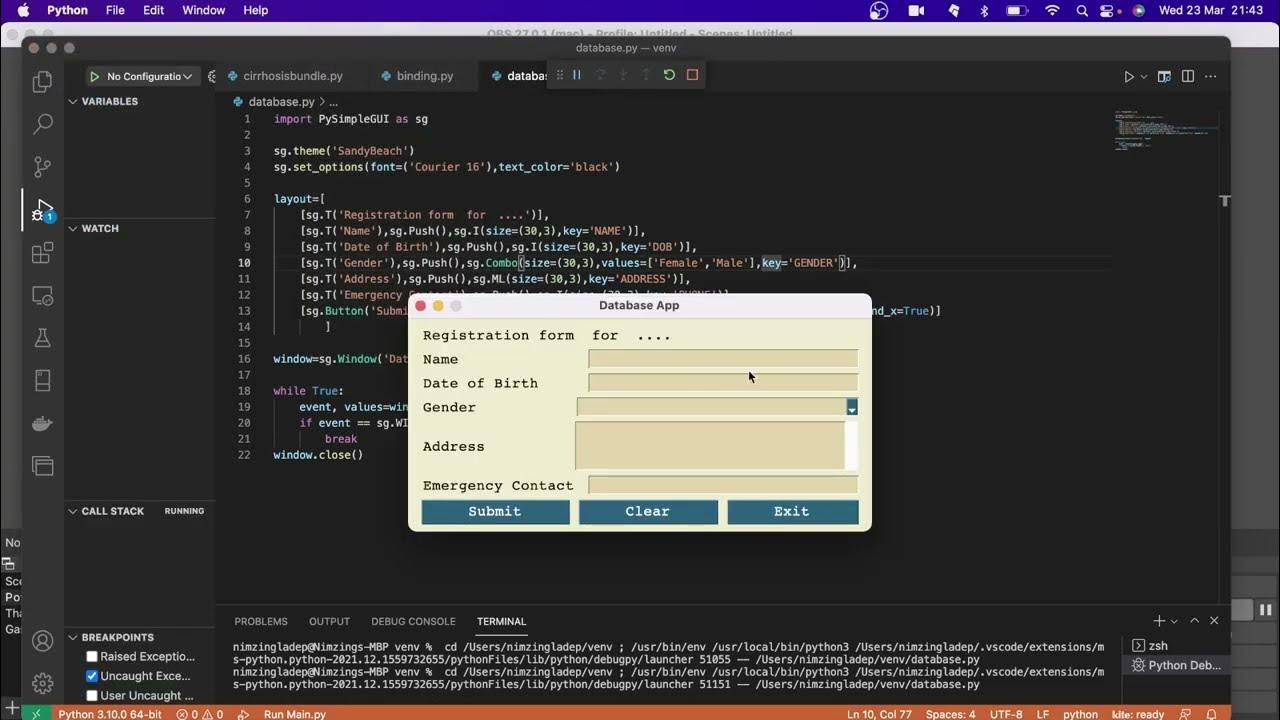The width and height of the screenshot is (1280, 720).
Task: Open macOS Spotlight search icon
Action: [1082, 10]
